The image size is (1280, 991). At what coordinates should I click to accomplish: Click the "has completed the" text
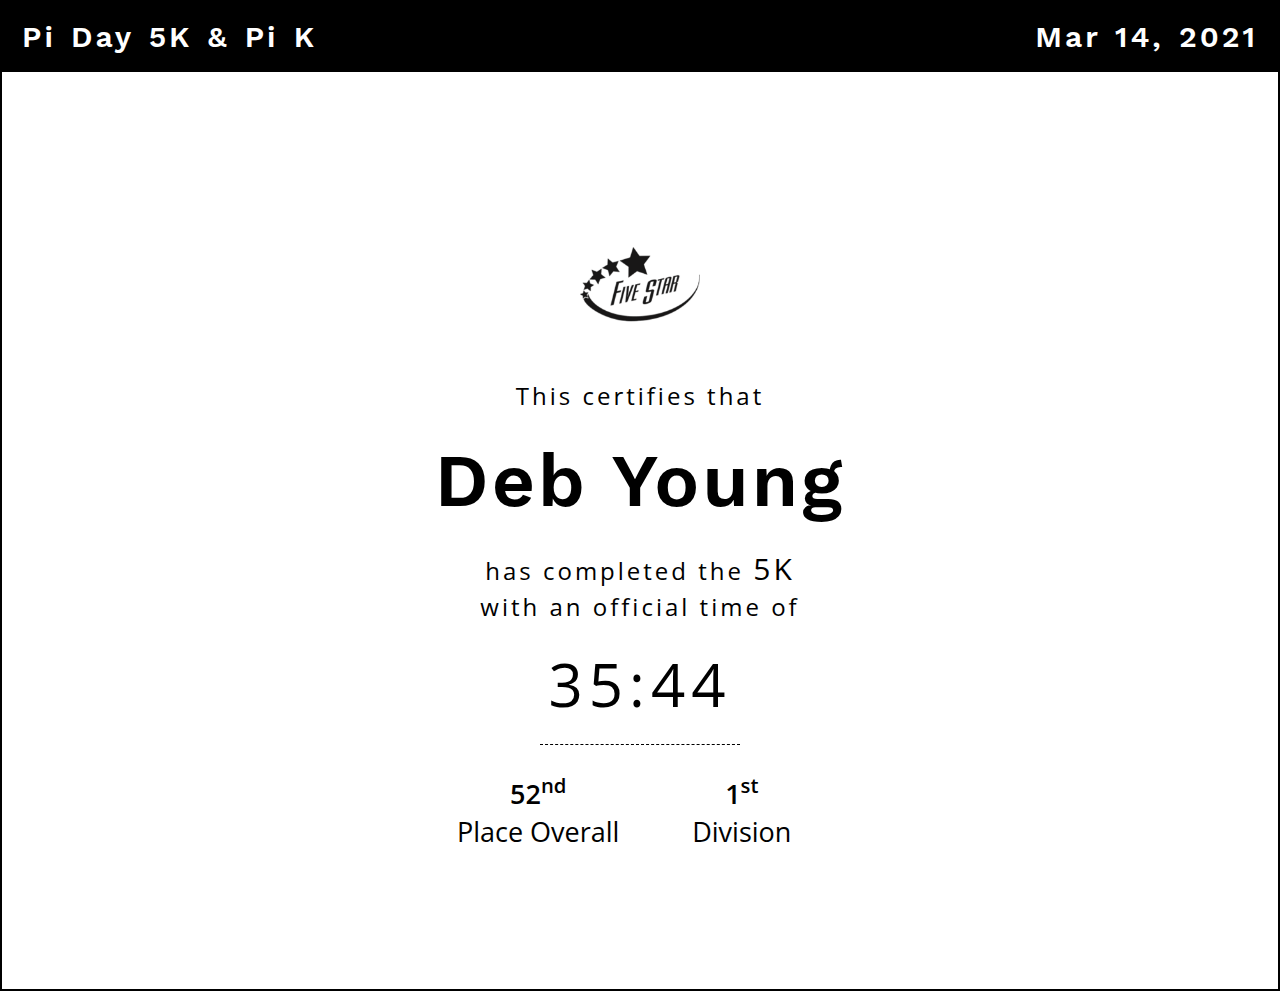click(x=613, y=572)
